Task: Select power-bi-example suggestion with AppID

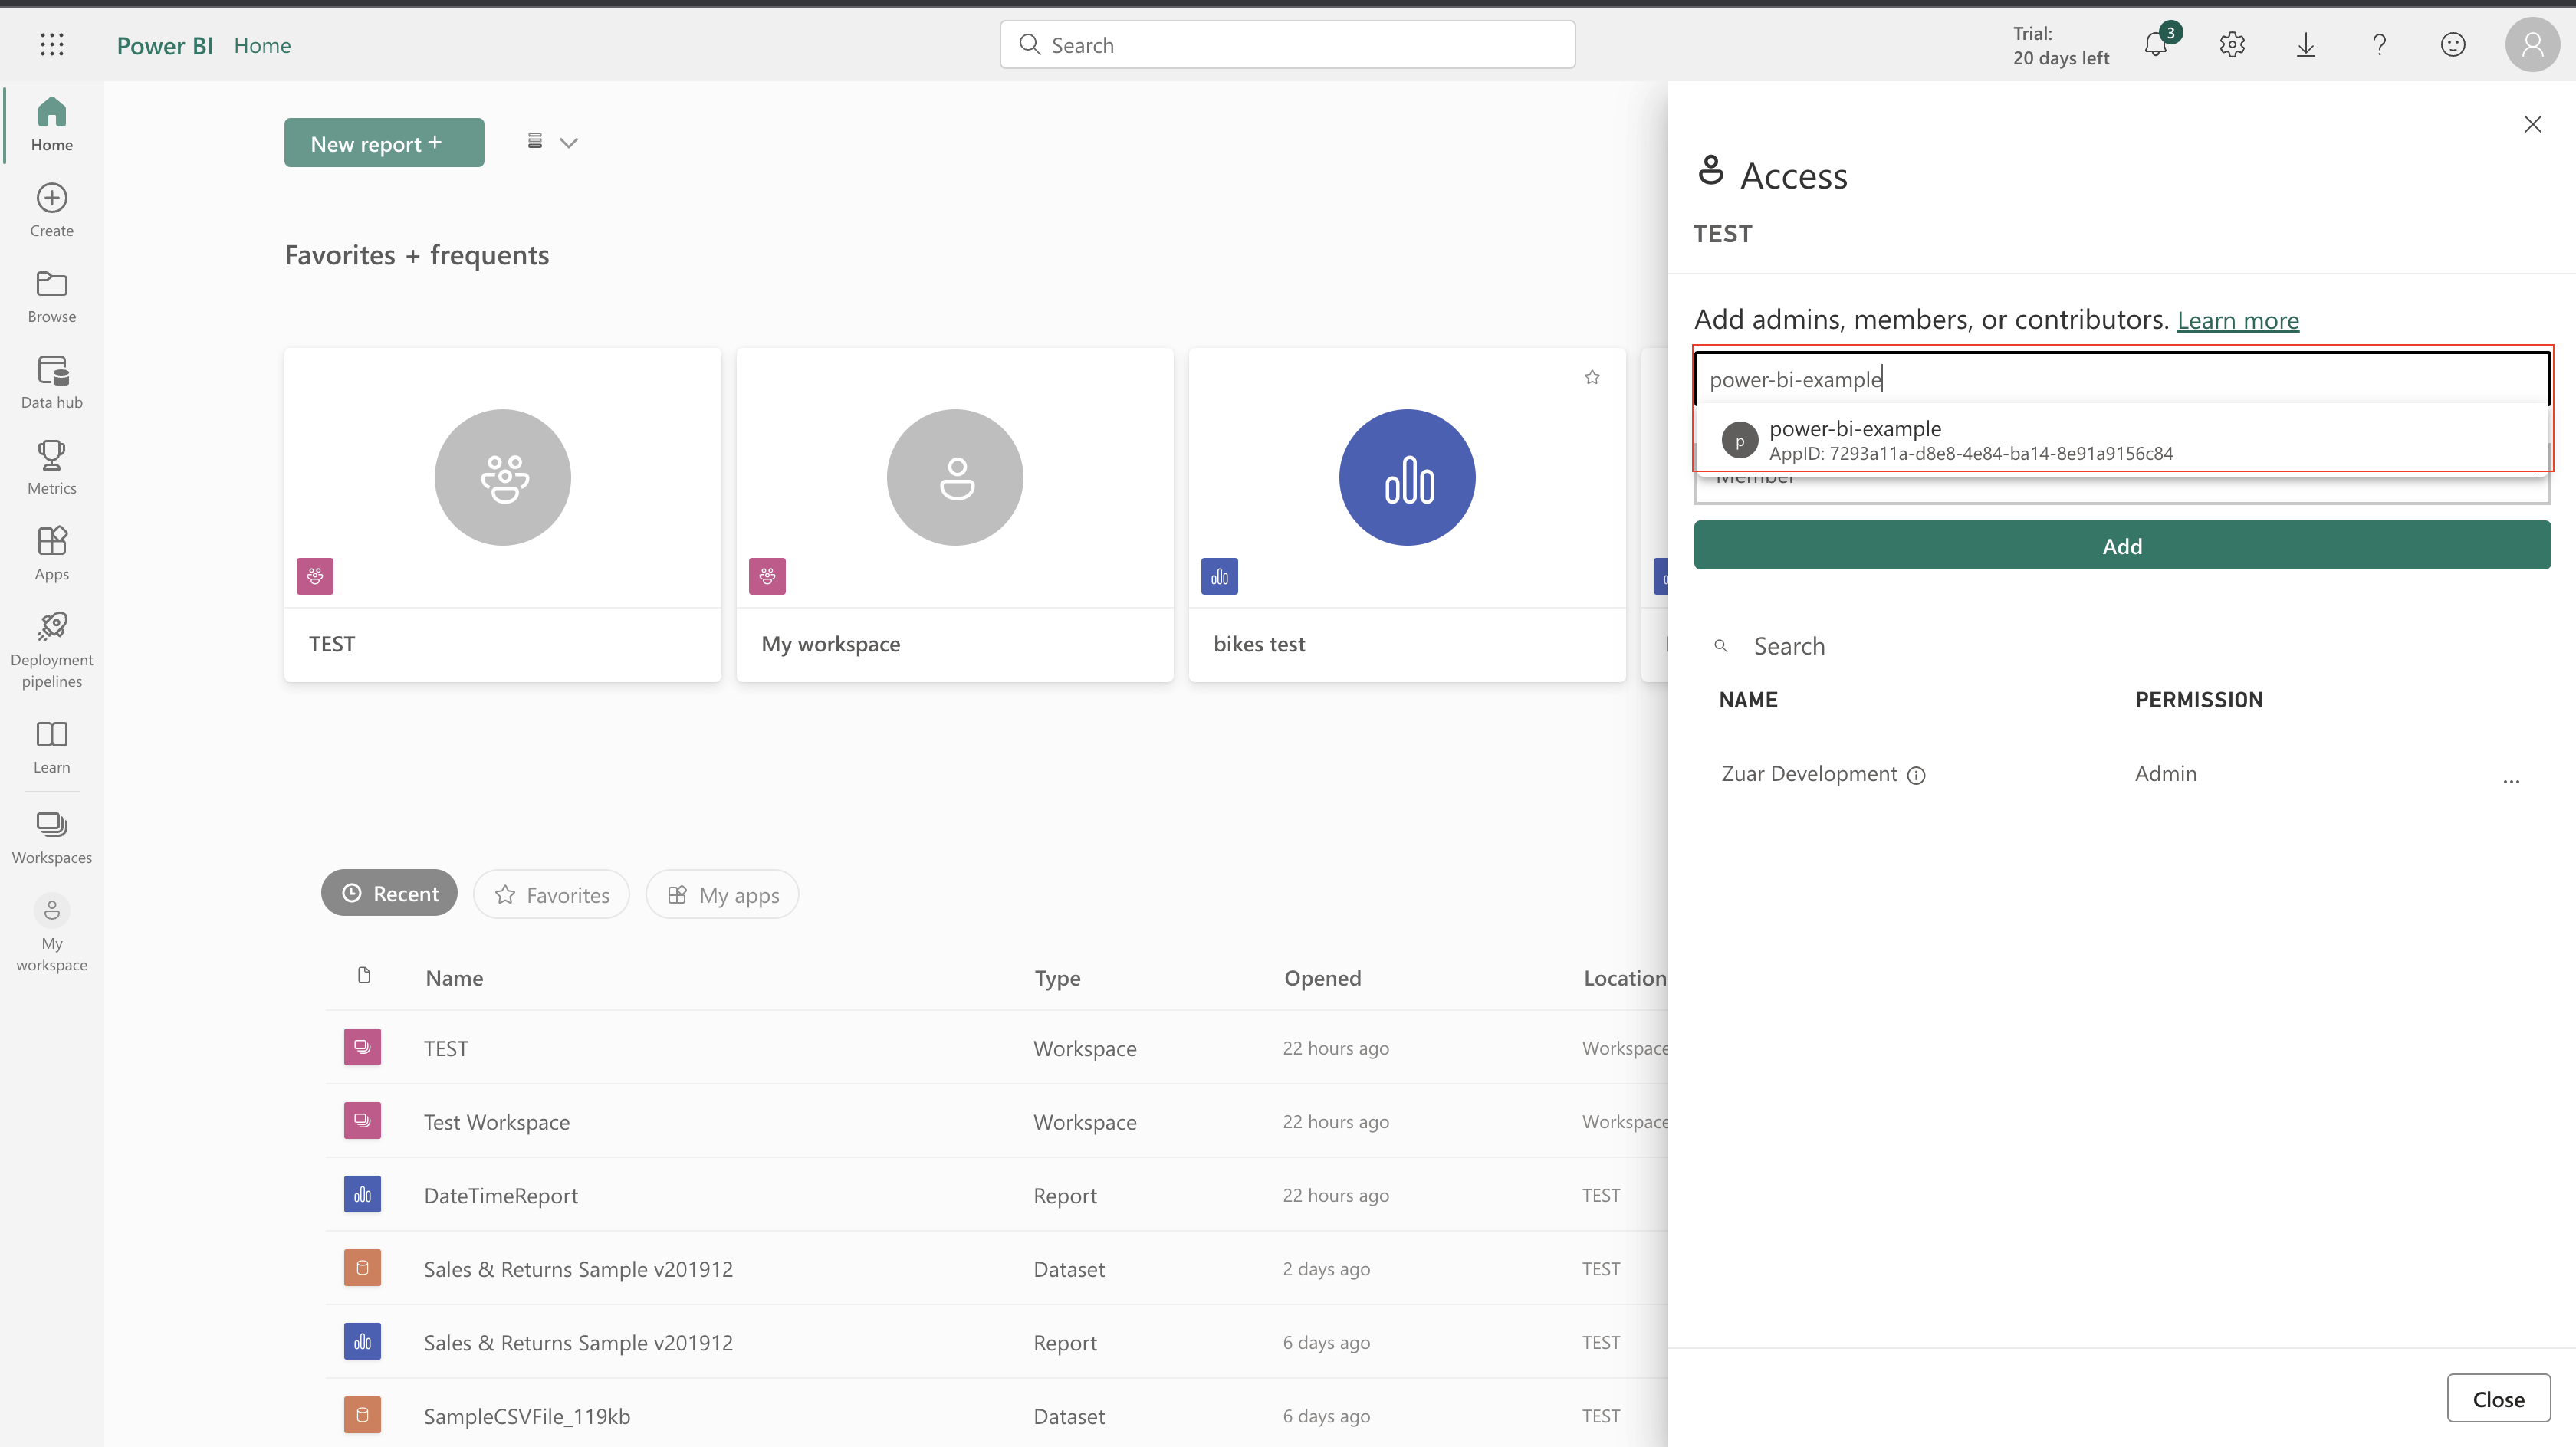Action: tap(2122, 440)
